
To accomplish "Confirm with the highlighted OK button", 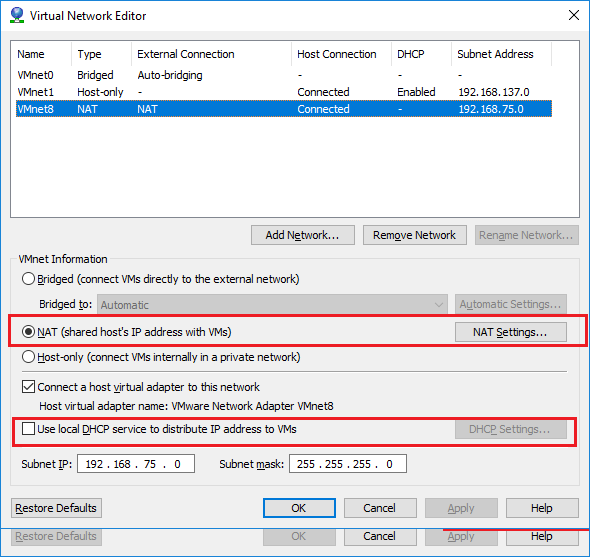I will point(299,508).
